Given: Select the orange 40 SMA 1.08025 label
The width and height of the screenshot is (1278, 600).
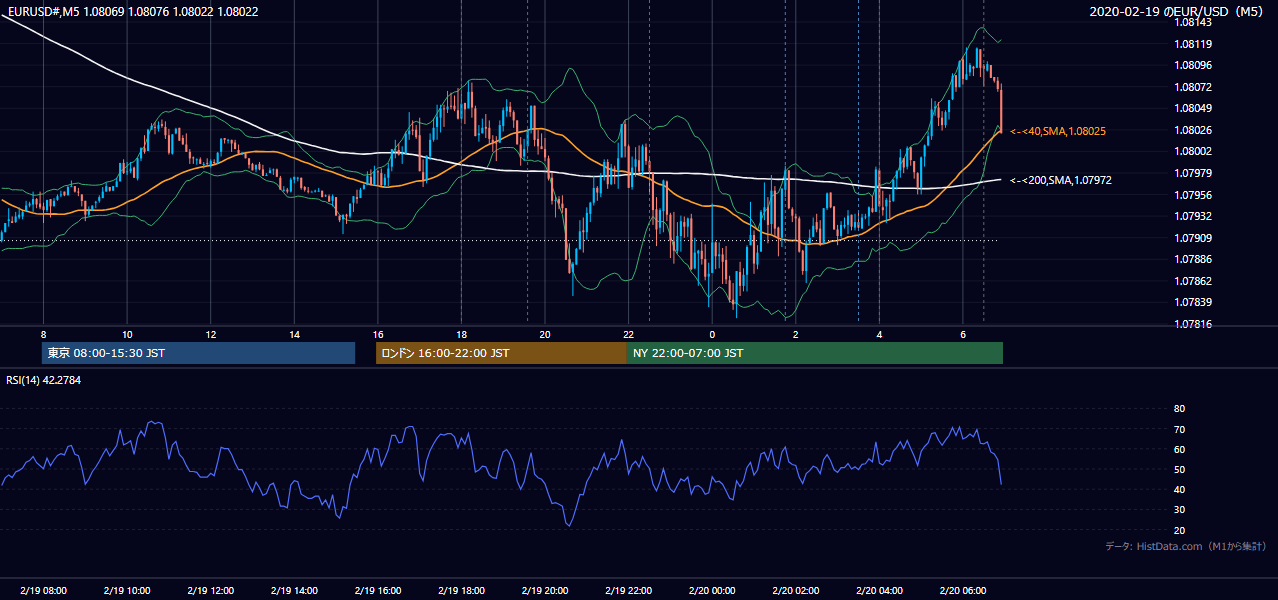Looking at the screenshot, I should click(x=1057, y=131).
